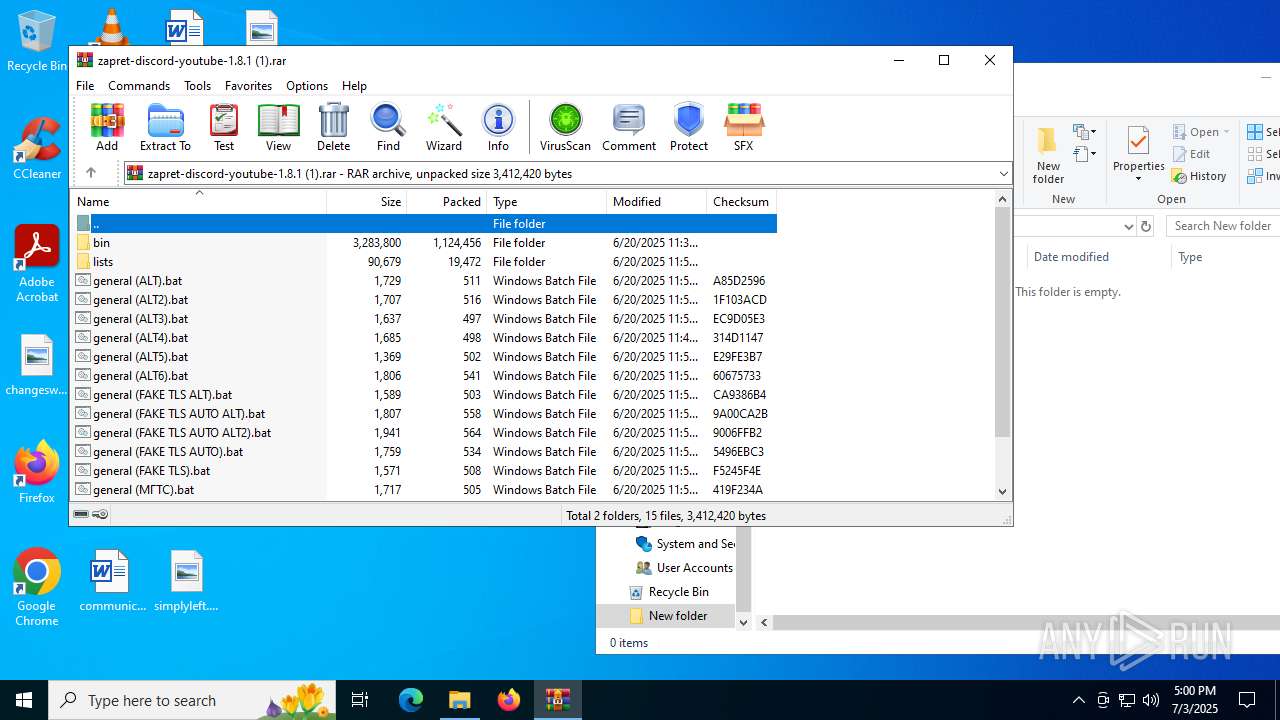
Task: Open the Help menu
Action: [x=354, y=86]
